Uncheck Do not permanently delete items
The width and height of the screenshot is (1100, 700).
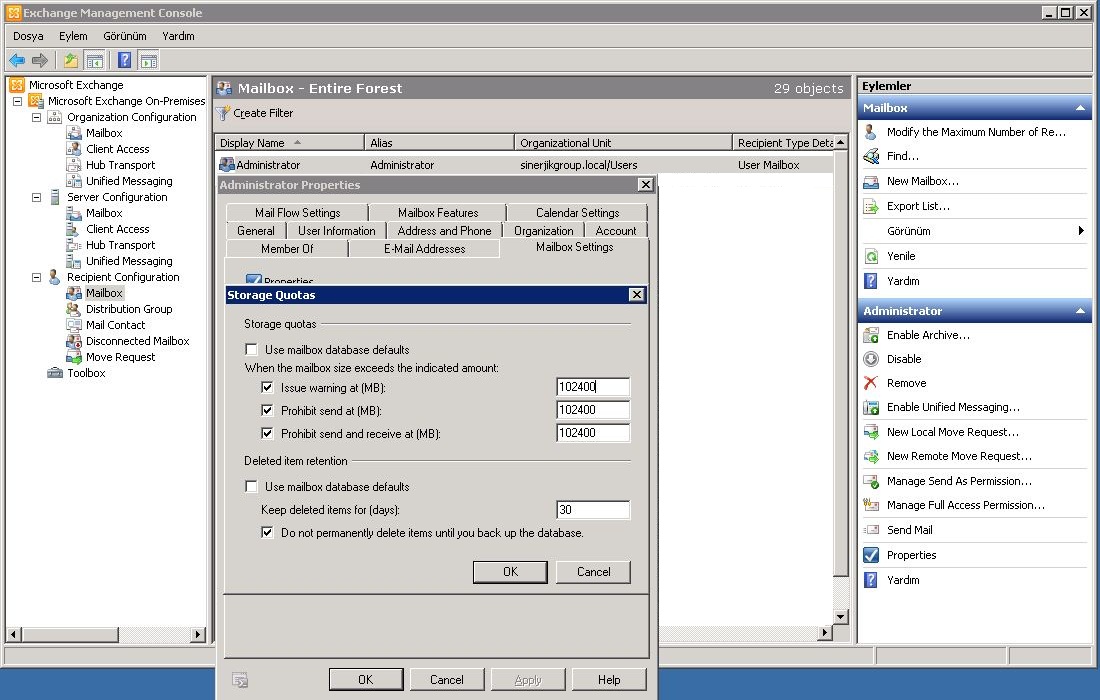[x=267, y=532]
